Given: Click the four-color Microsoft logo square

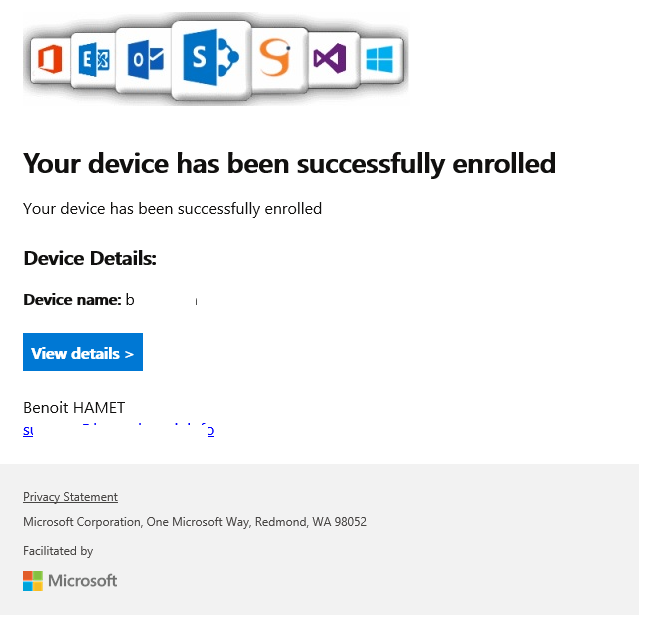Looking at the screenshot, I should [33, 581].
